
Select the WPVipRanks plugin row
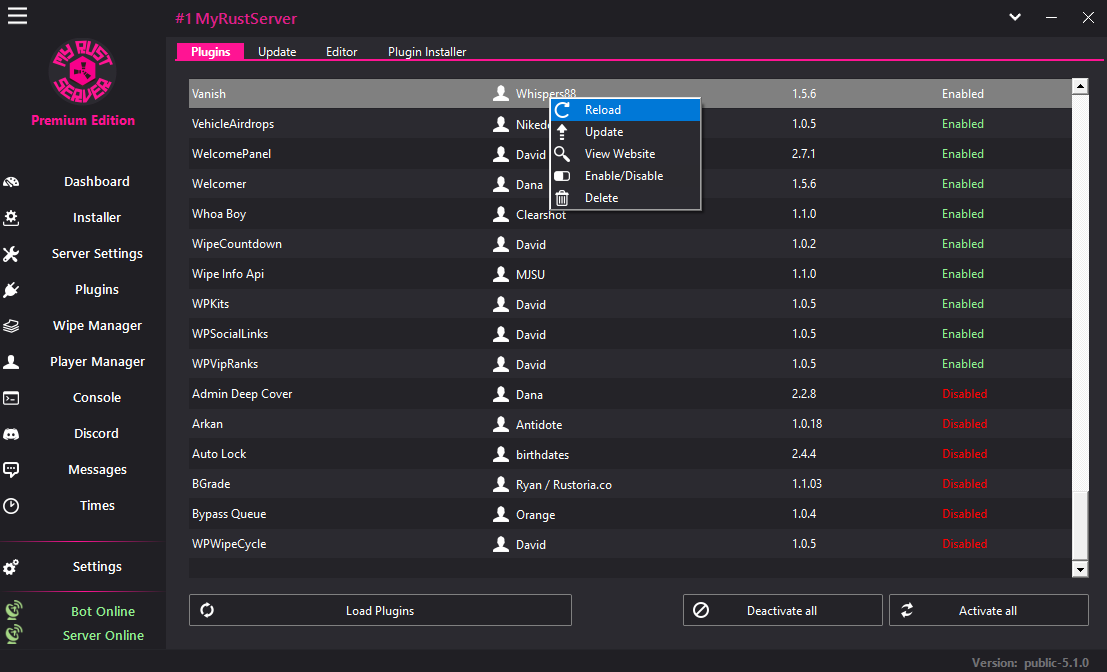[630, 364]
